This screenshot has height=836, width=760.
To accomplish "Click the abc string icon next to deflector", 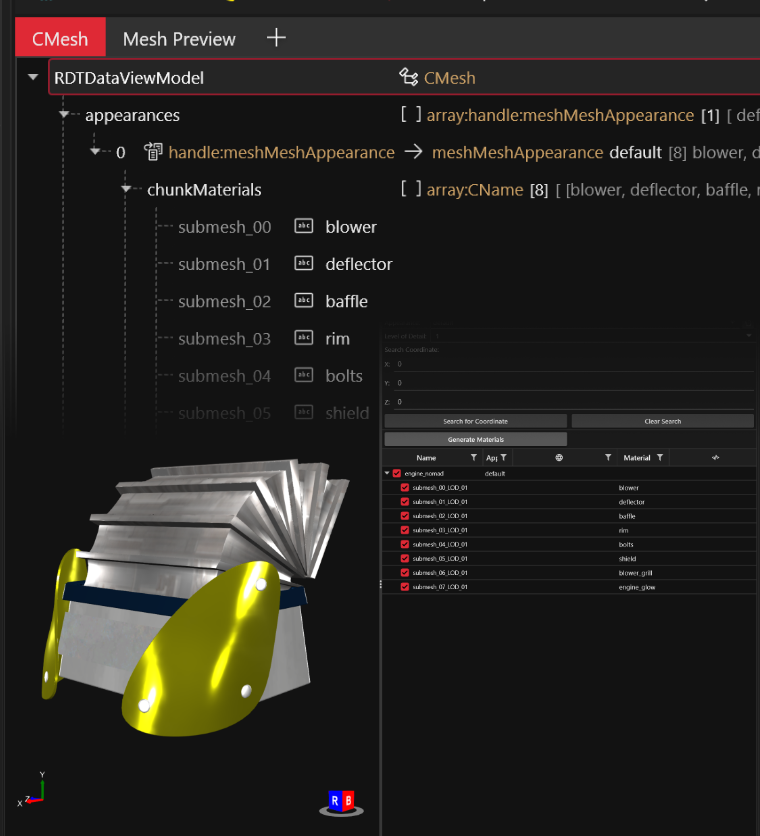I will point(304,263).
